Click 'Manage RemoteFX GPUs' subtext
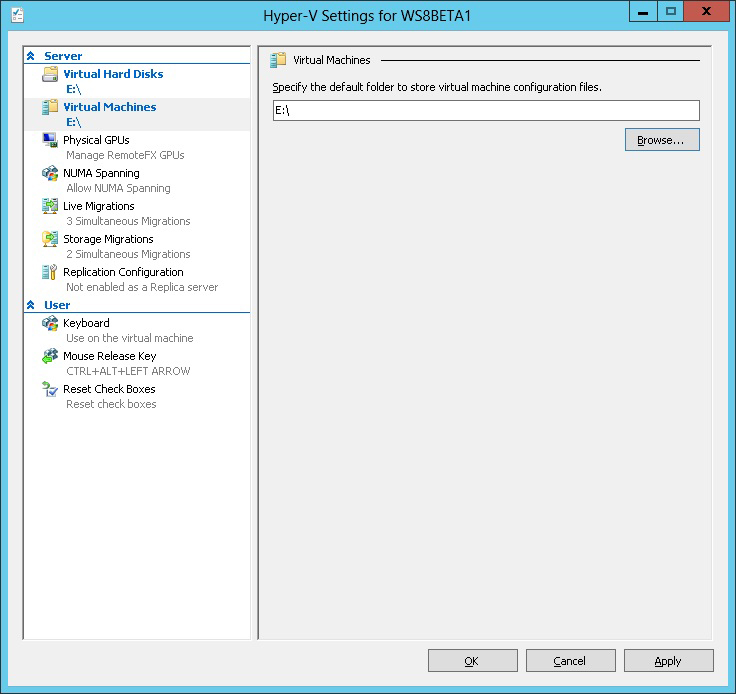 125,155
